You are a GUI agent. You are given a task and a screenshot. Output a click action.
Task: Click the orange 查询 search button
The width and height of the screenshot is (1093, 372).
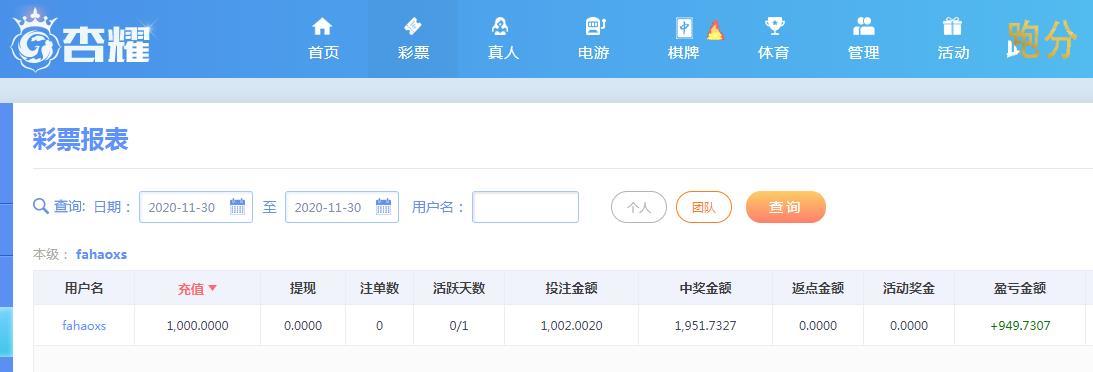coord(786,207)
